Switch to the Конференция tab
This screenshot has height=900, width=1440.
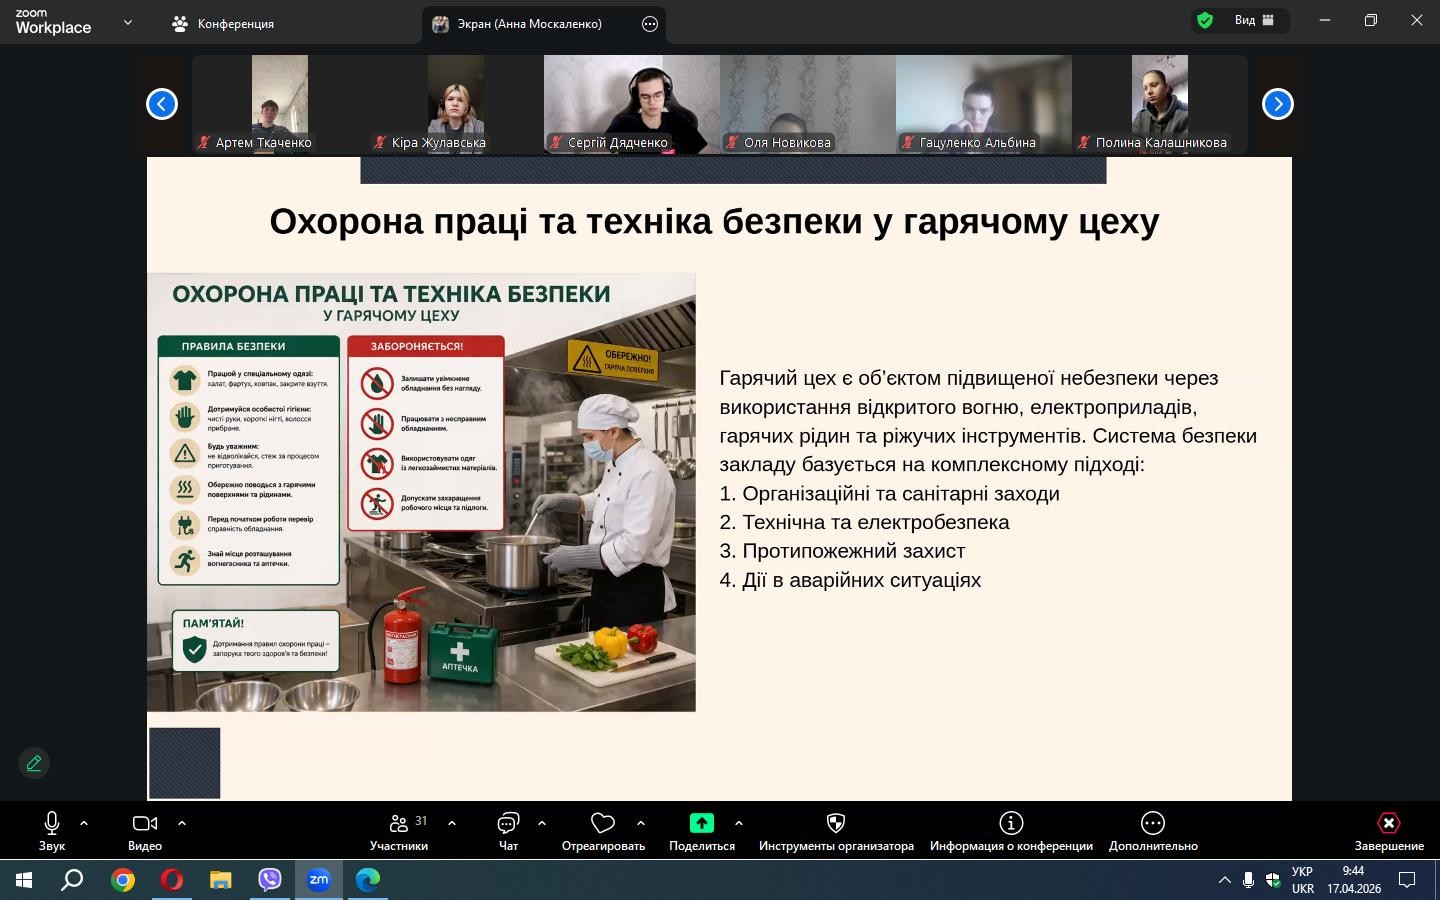click(224, 24)
